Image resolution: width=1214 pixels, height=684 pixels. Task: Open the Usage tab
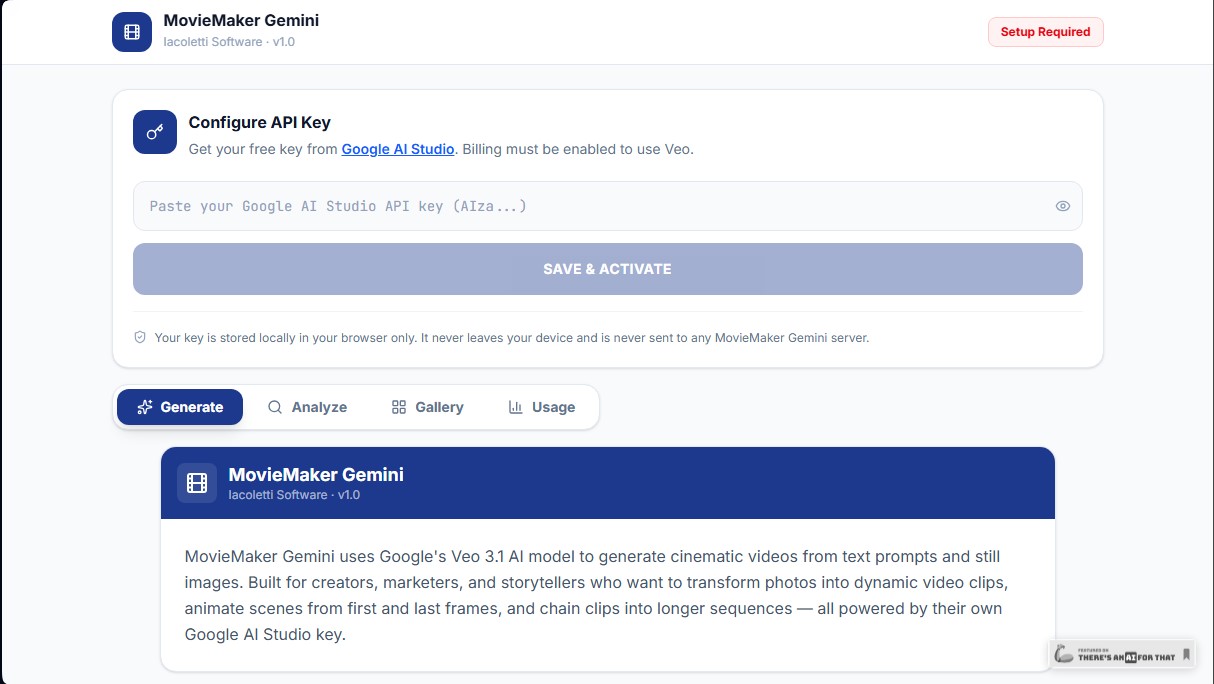[541, 407]
